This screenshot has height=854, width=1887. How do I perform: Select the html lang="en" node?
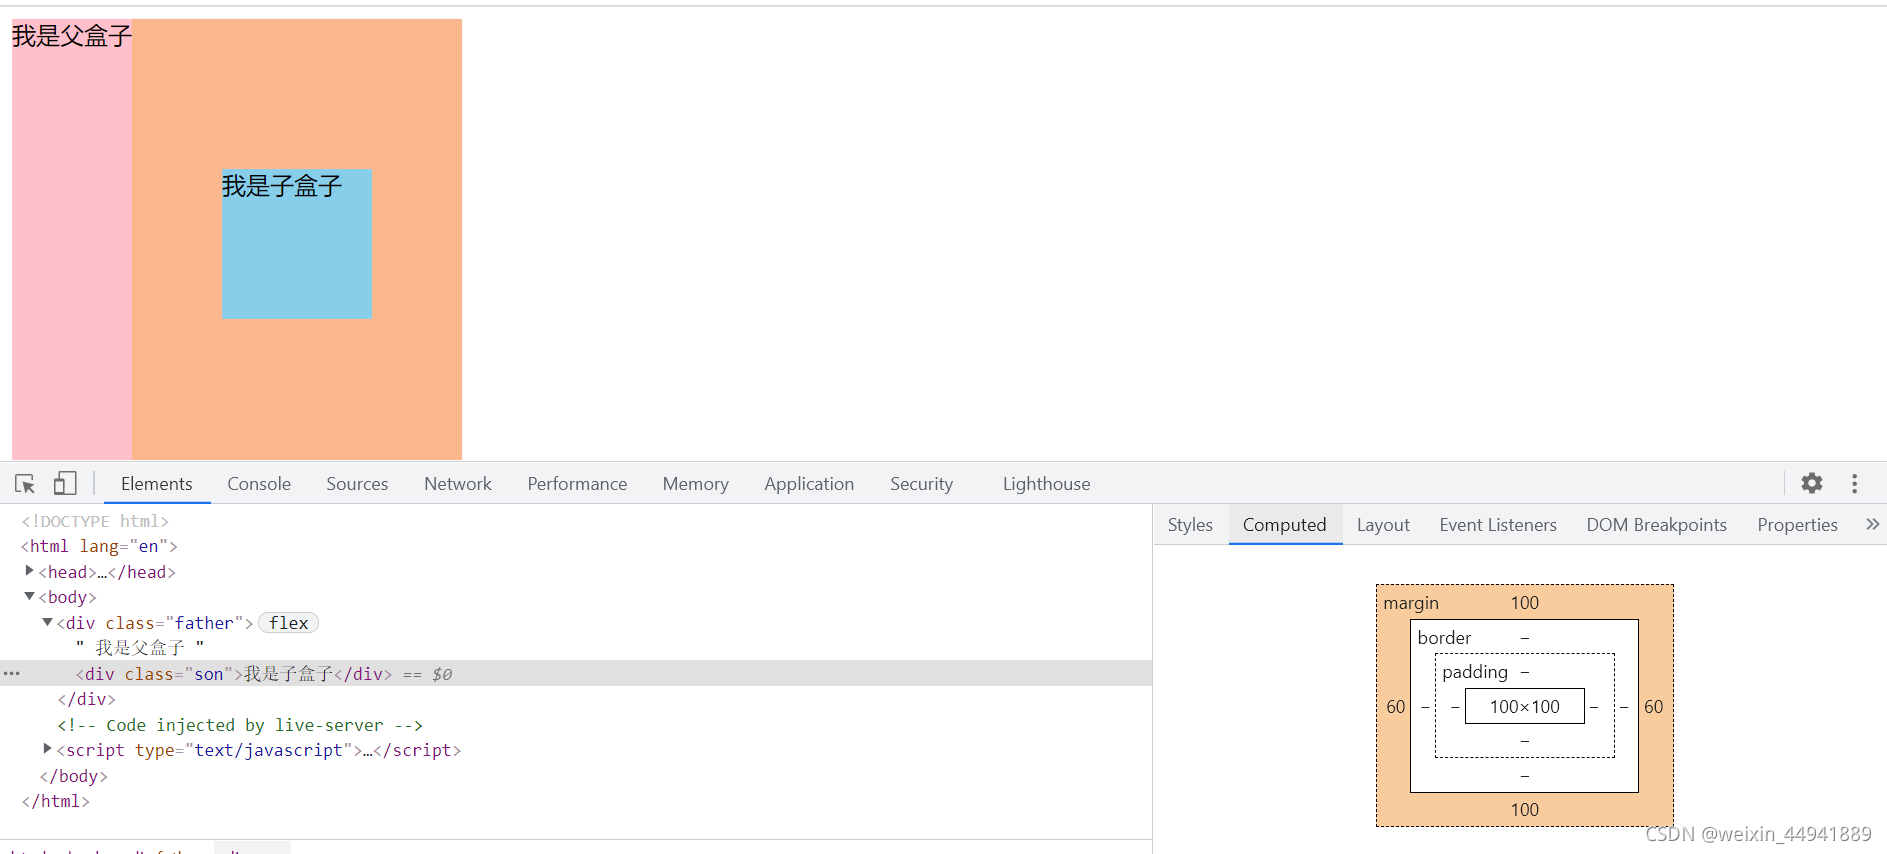pyautogui.click(x=99, y=546)
